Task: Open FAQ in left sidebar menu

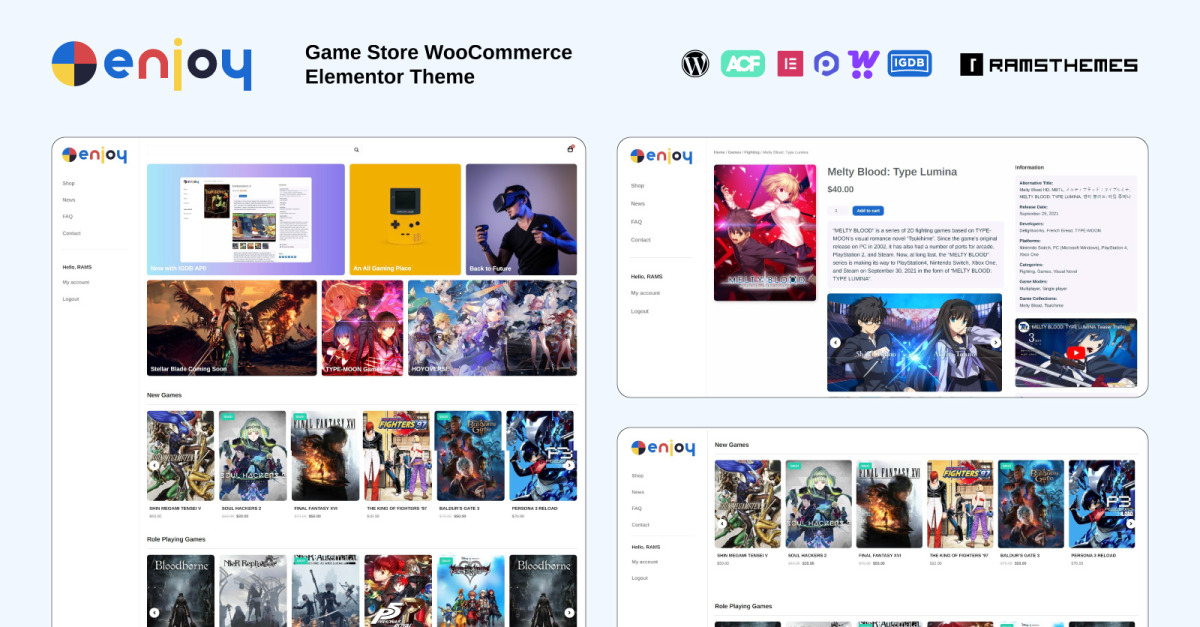Action: click(x=67, y=216)
